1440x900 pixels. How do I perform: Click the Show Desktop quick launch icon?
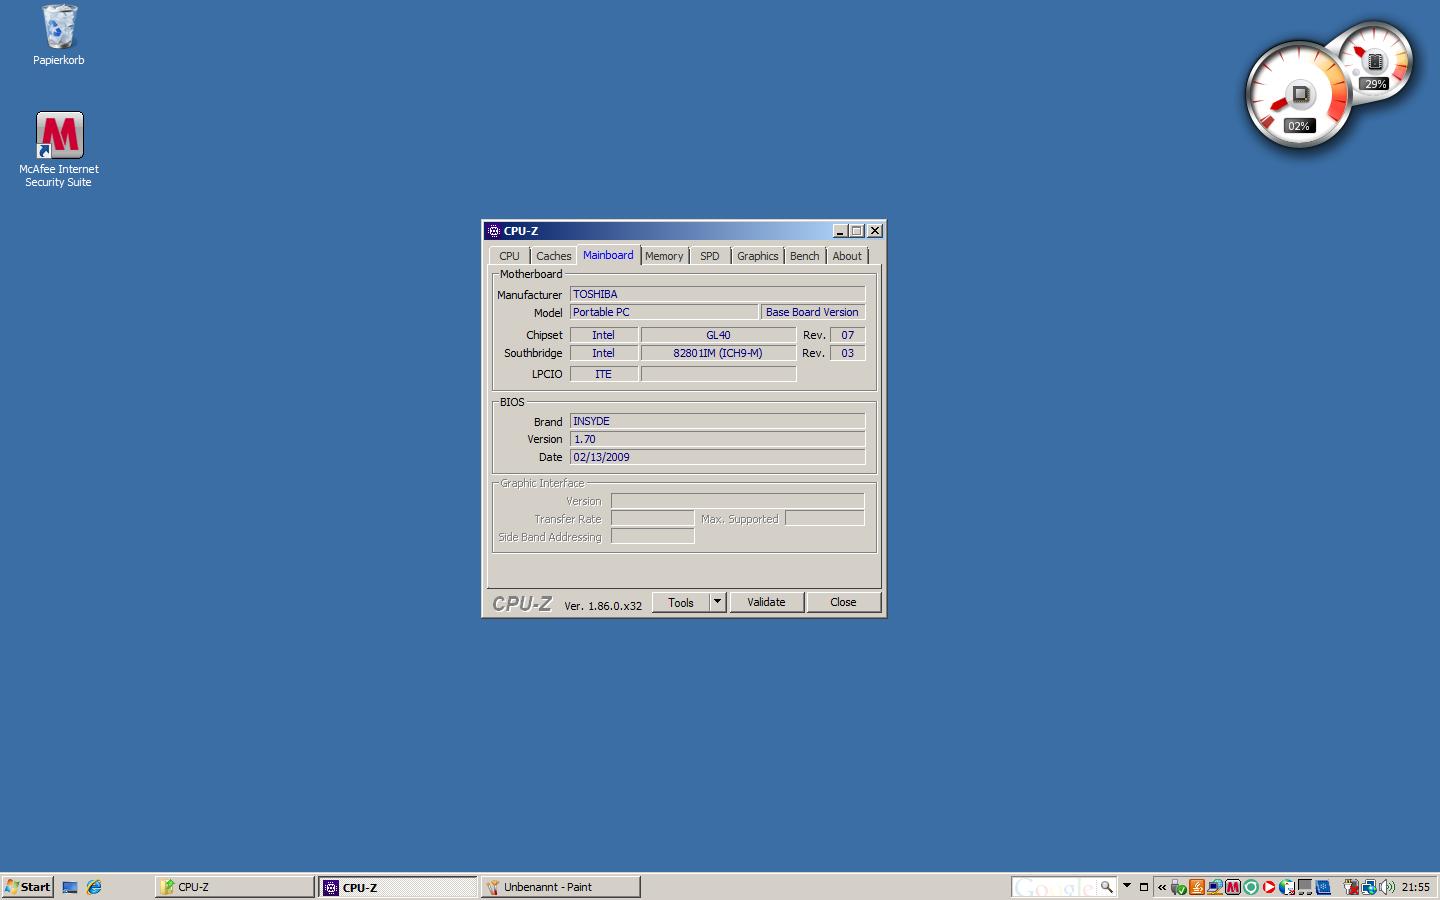pos(70,887)
